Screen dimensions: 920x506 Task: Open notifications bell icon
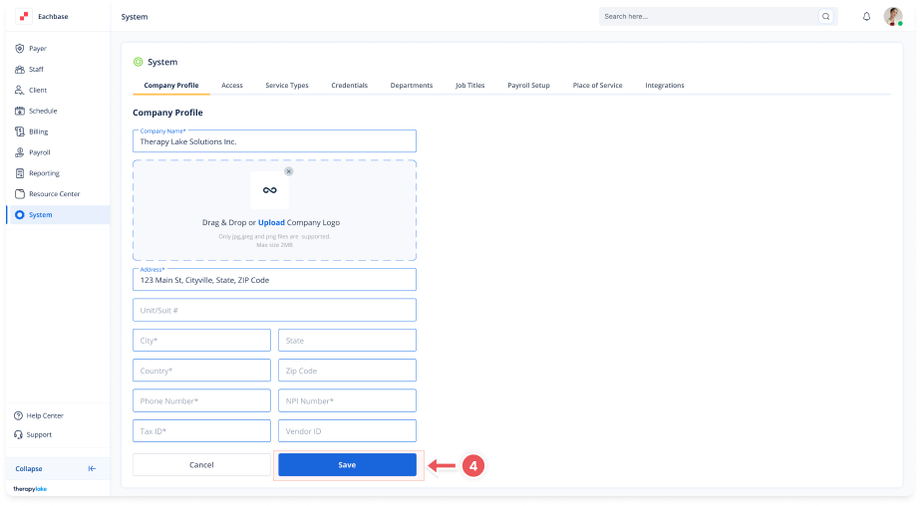866,16
